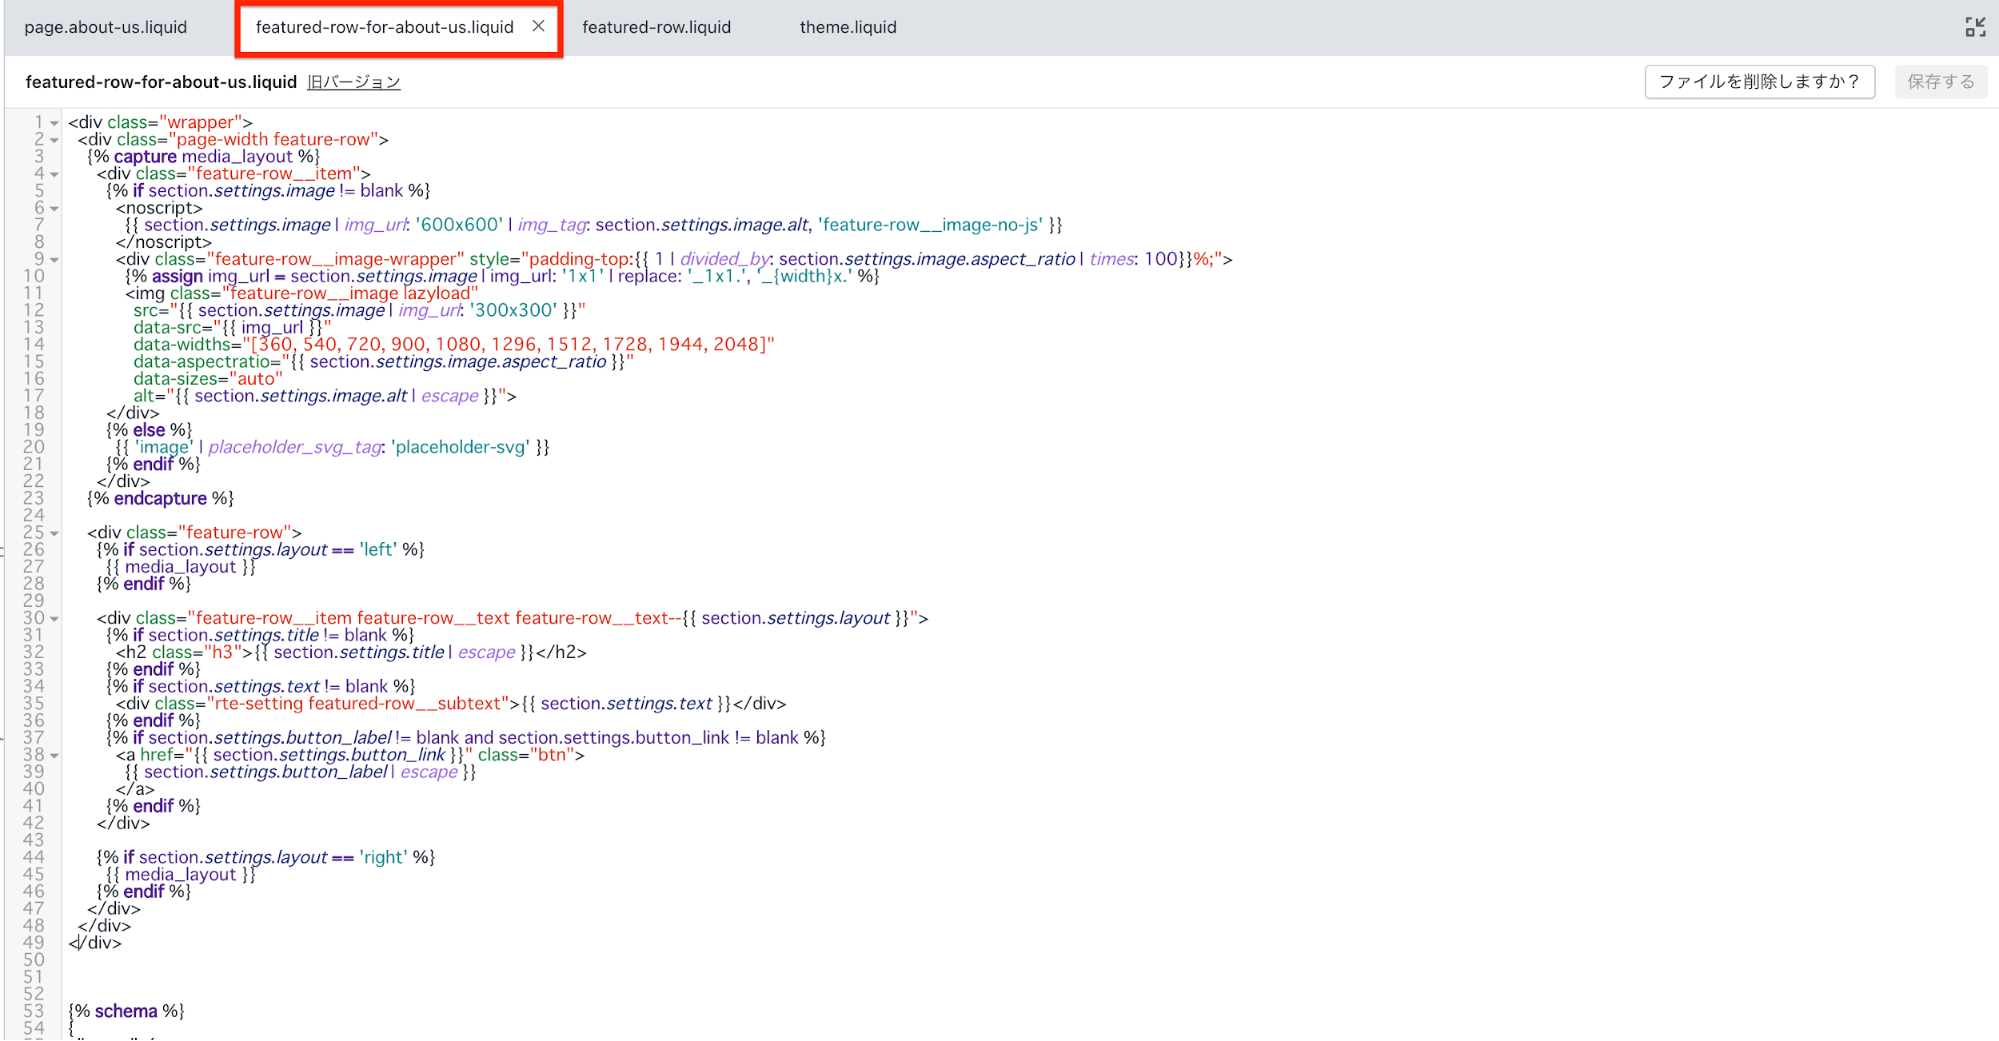Screen dimensions: 1999x1041
Task: Select the featured-row-for-about-us.liquid tab
Action: click(384, 27)
